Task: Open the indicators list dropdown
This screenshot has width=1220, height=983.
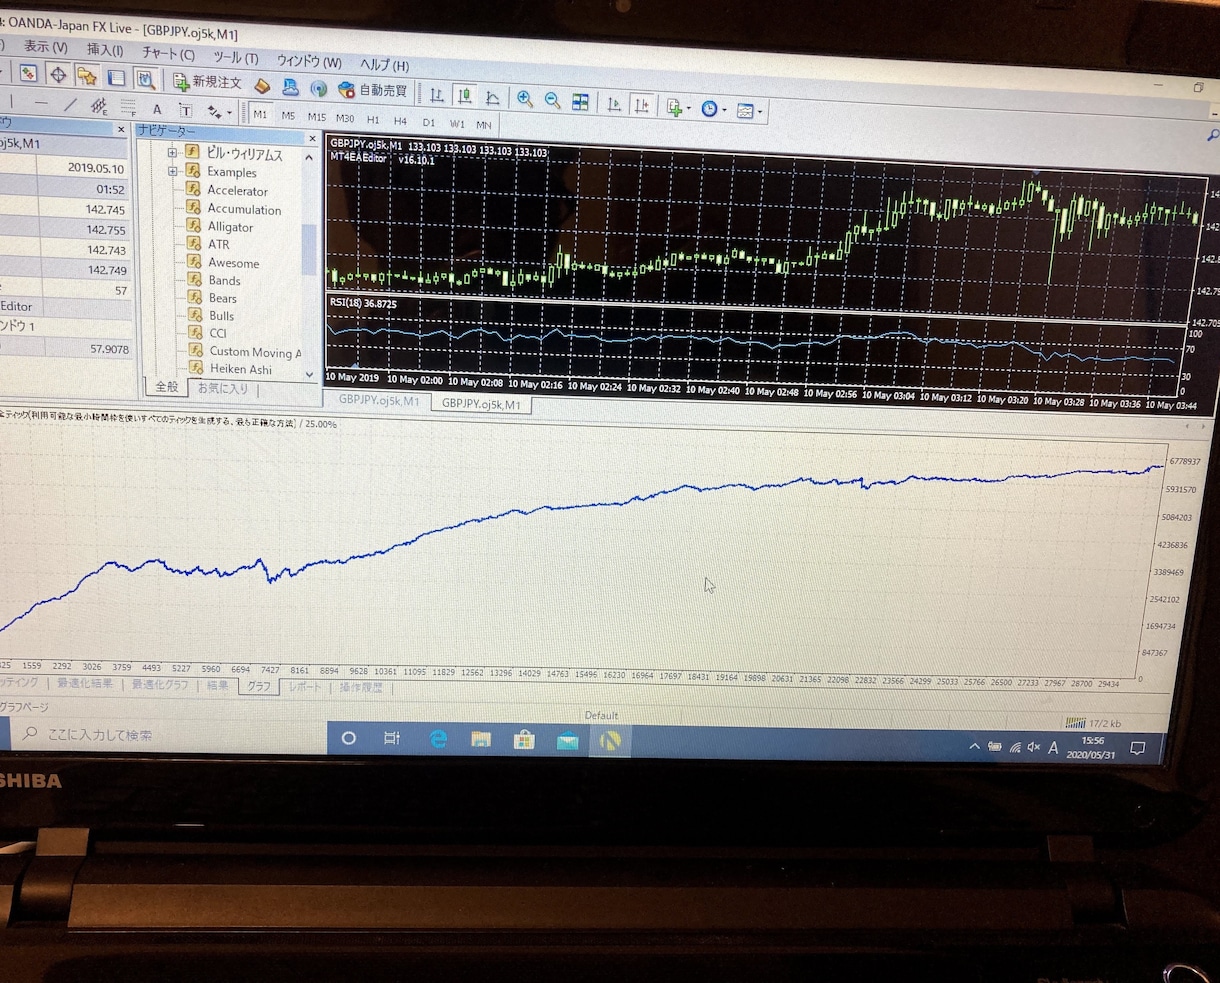Action: [678, 107]
